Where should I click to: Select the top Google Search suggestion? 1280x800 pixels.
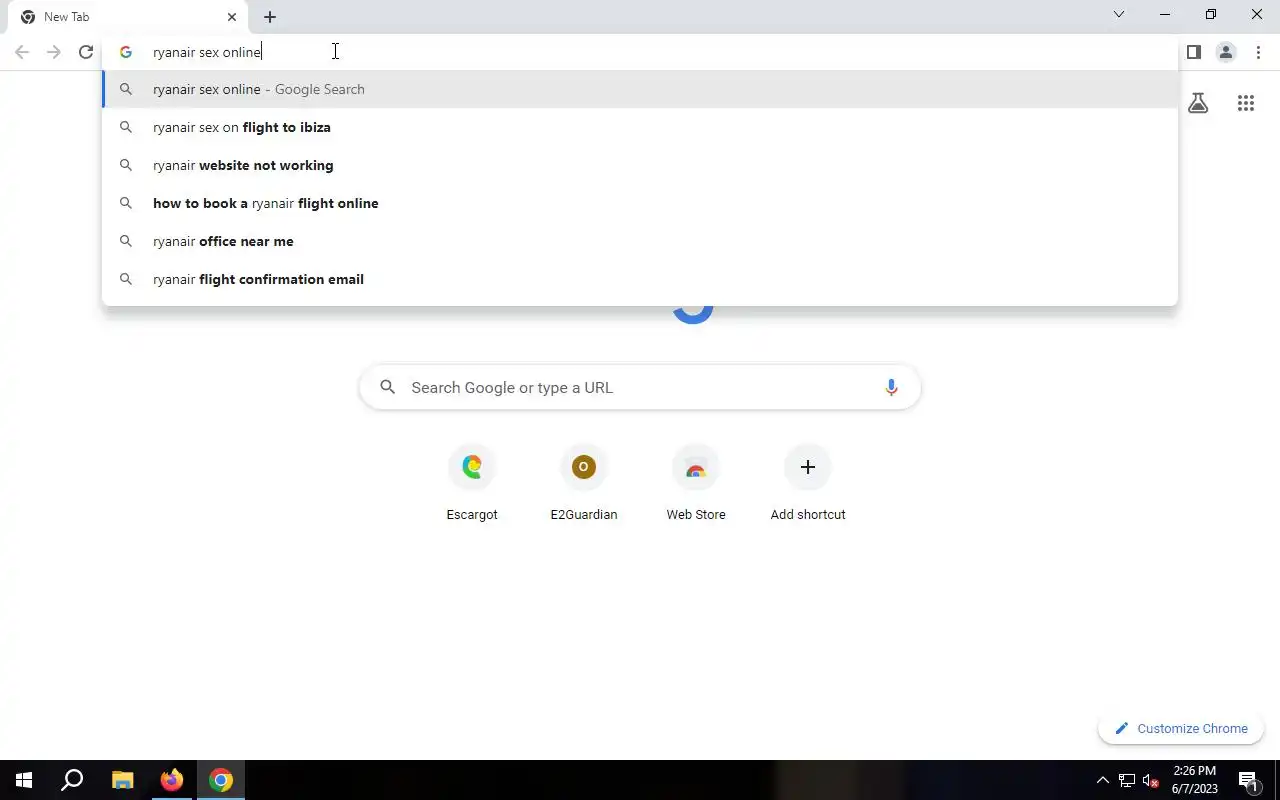(x=640, y=89)
